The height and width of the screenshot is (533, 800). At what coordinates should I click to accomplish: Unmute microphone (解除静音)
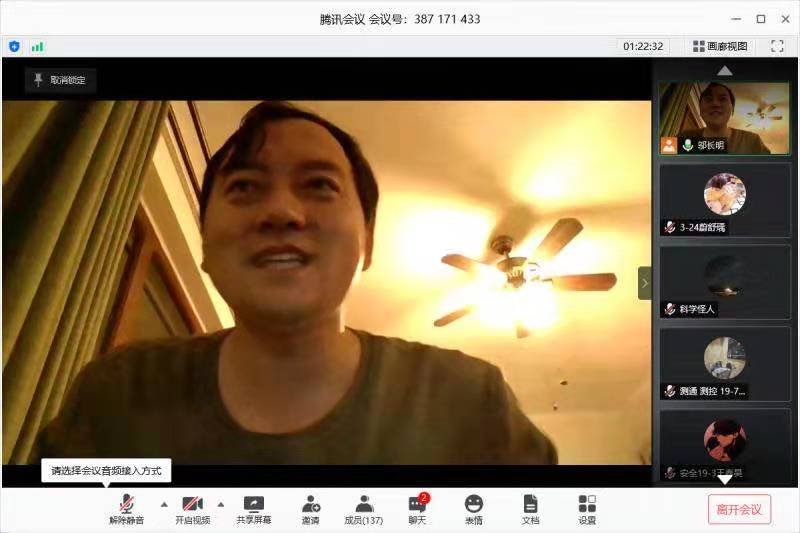[126, 509]
